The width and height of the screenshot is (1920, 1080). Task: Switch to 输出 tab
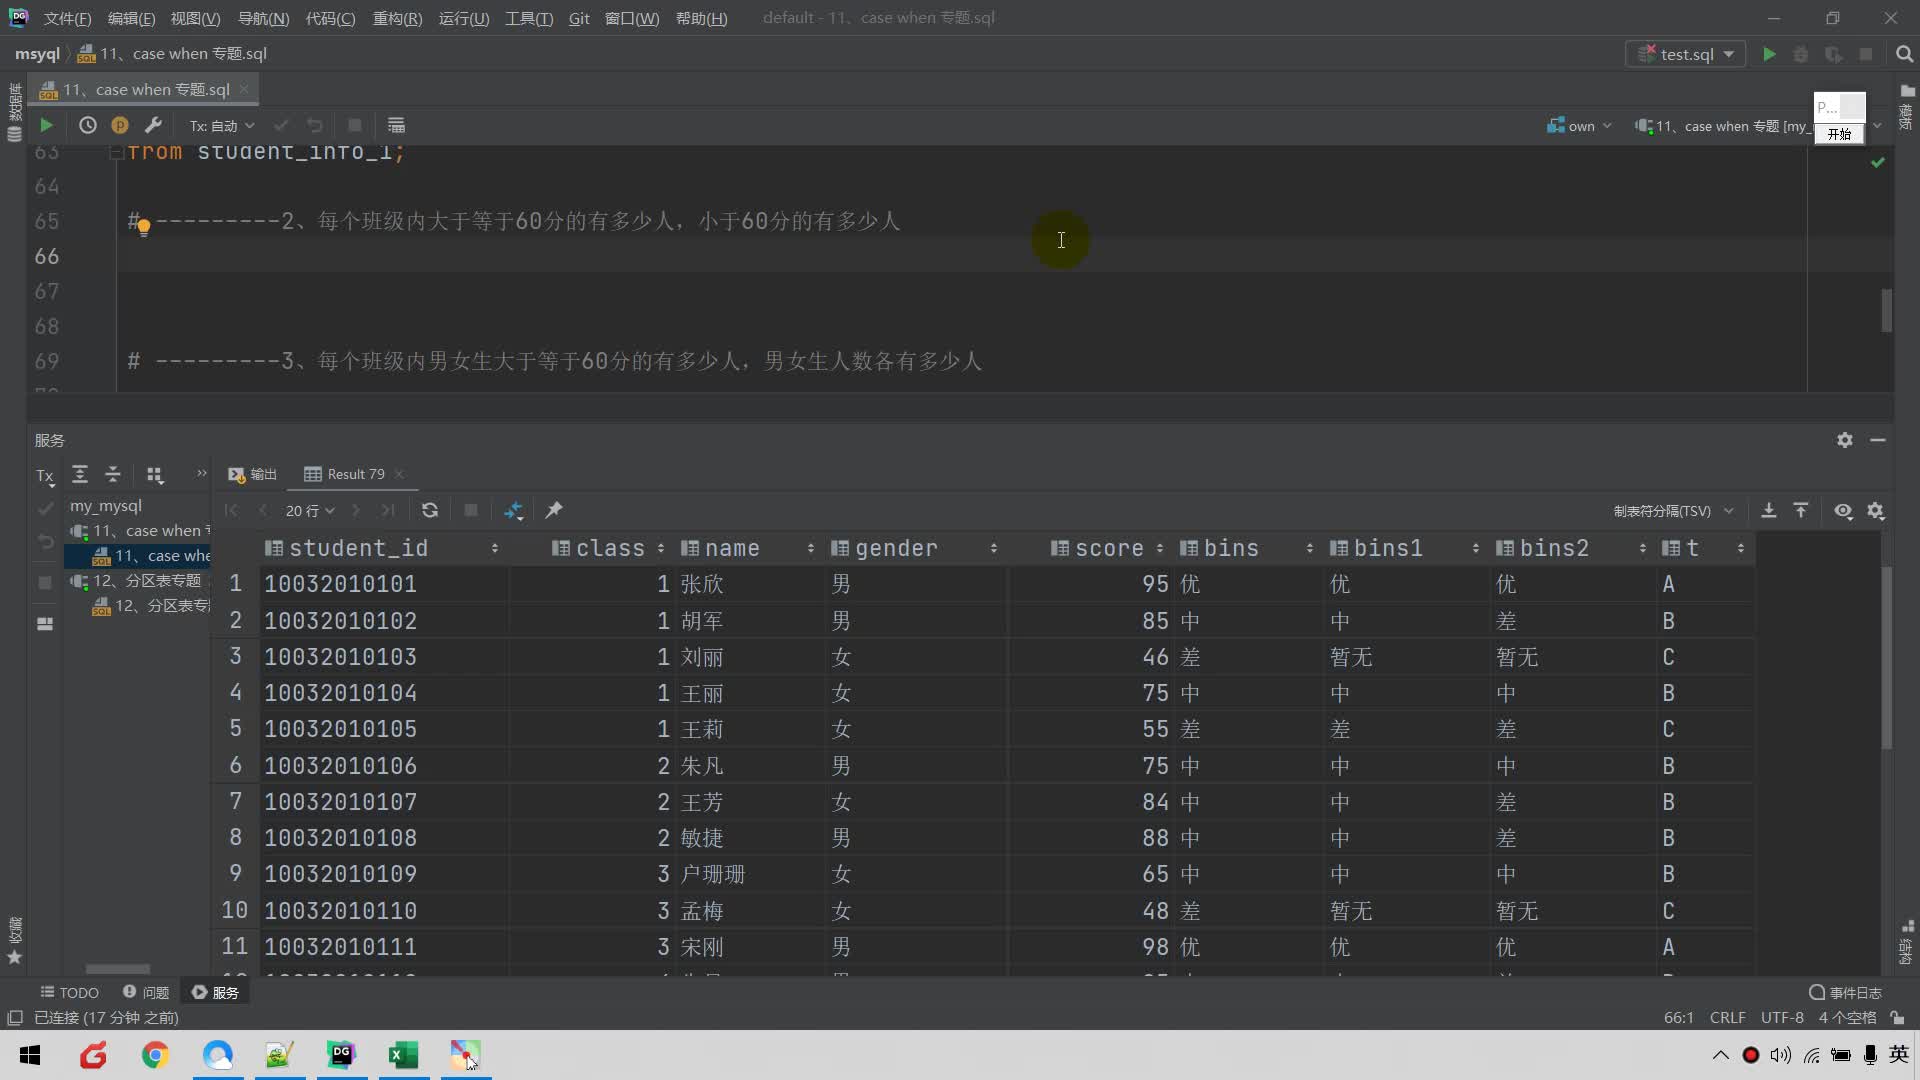[253, 474]
